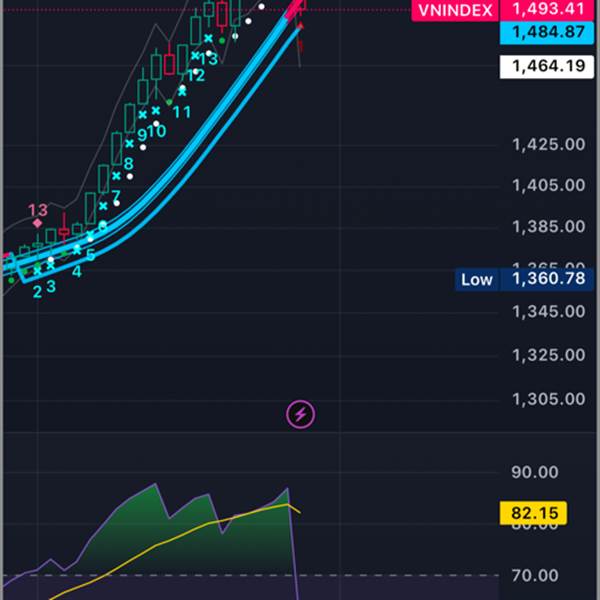600x600 pixels.
Task: Click the 90.00 indicator axis label
Action: (535, 473)
